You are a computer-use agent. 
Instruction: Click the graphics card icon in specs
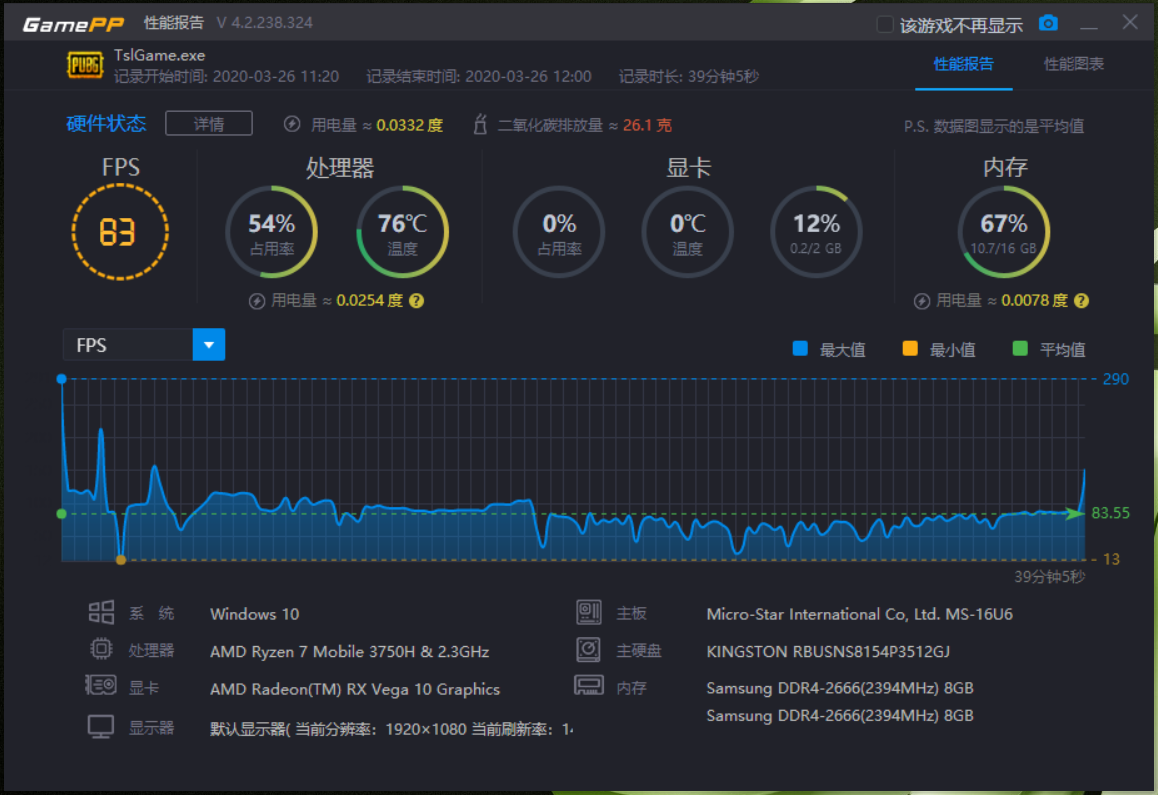pos(101,687)
